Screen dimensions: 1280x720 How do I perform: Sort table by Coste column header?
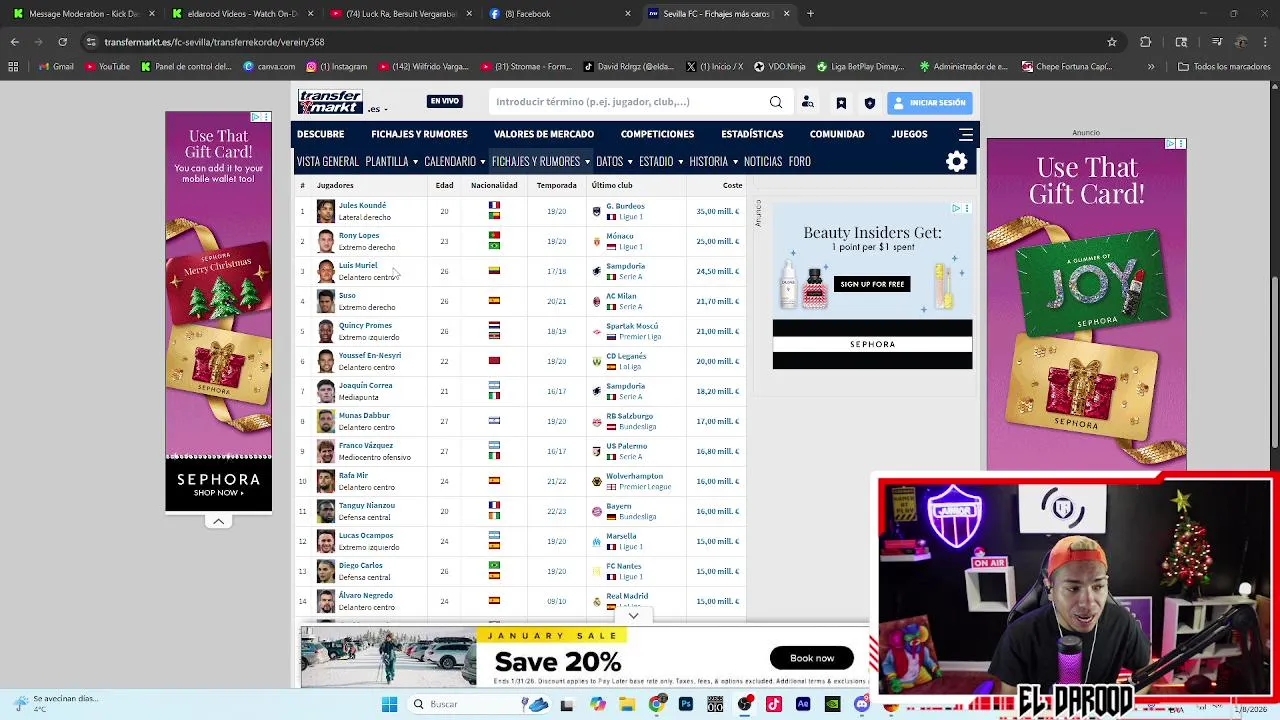733,185
